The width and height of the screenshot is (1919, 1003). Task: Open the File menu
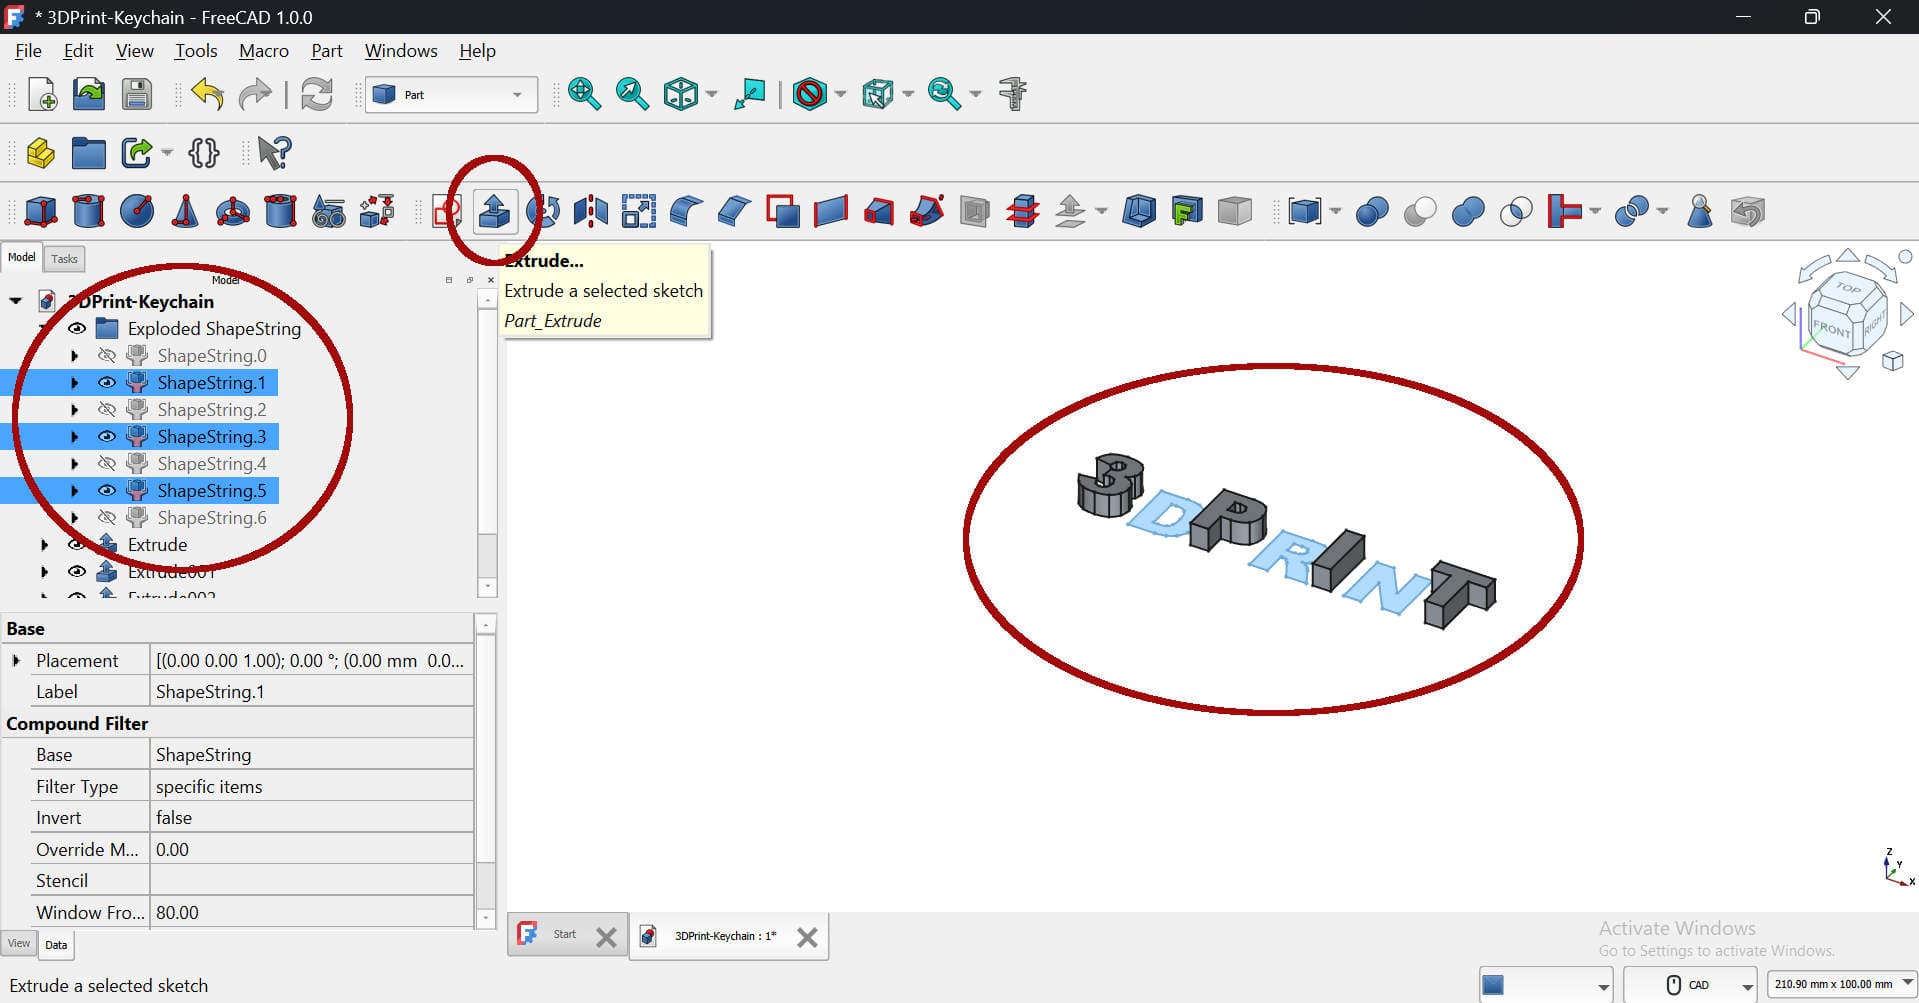tap(28, 51)
